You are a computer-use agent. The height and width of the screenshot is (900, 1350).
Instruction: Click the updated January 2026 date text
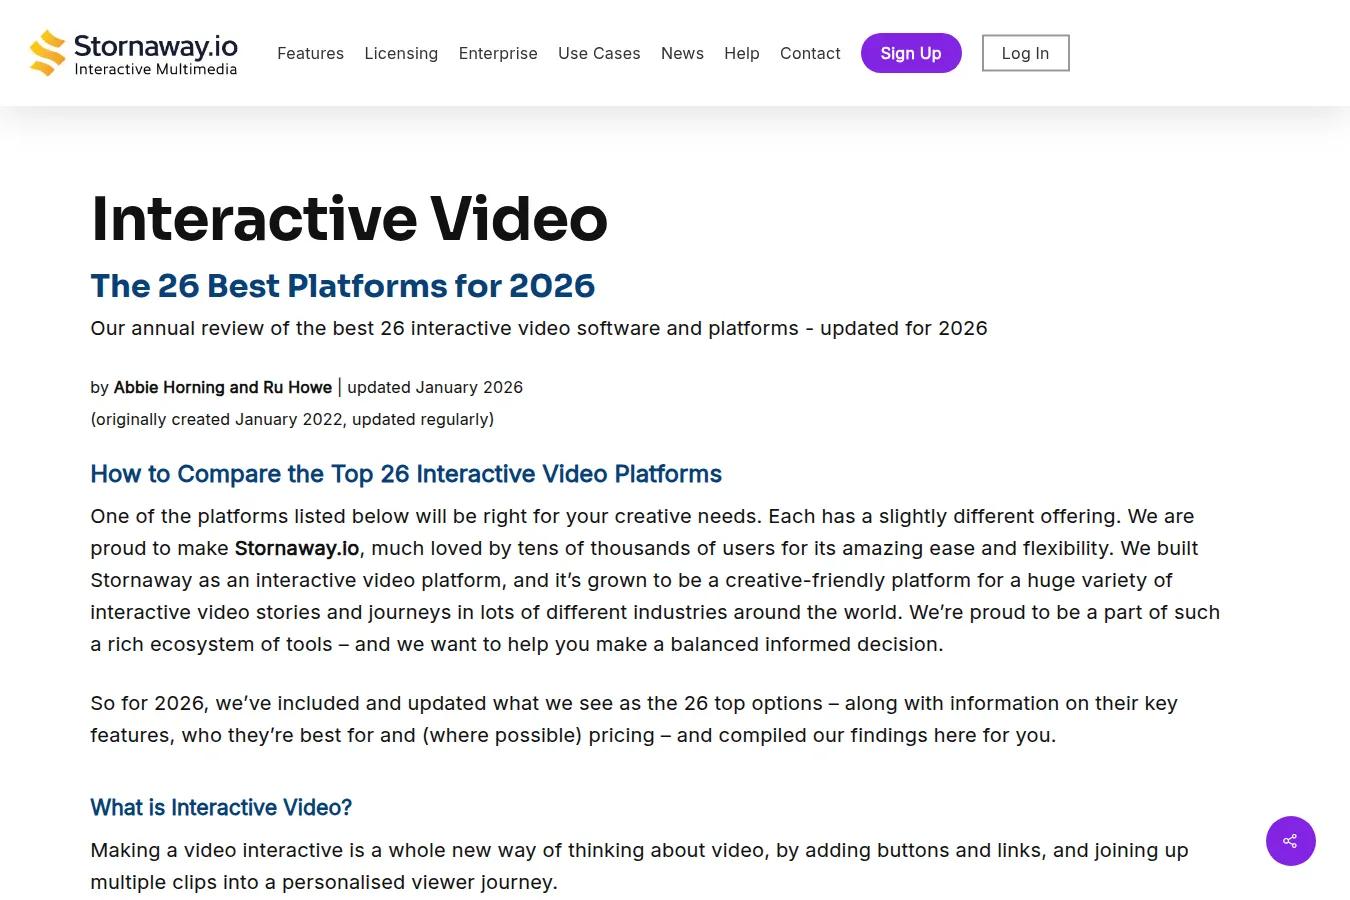[x=435, y=387]
